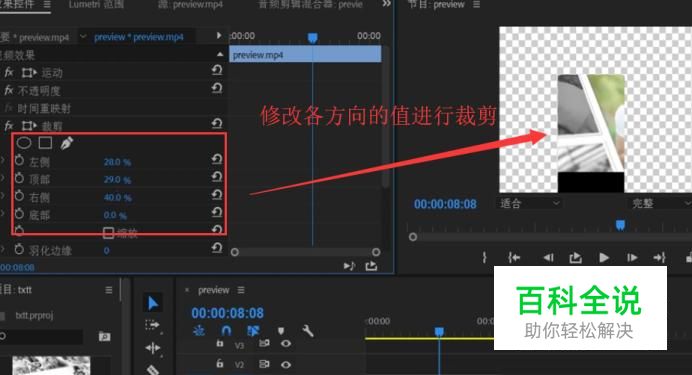The image size is (692, 375).
Task: Open the project panel menu
Action: click(109, 290)
